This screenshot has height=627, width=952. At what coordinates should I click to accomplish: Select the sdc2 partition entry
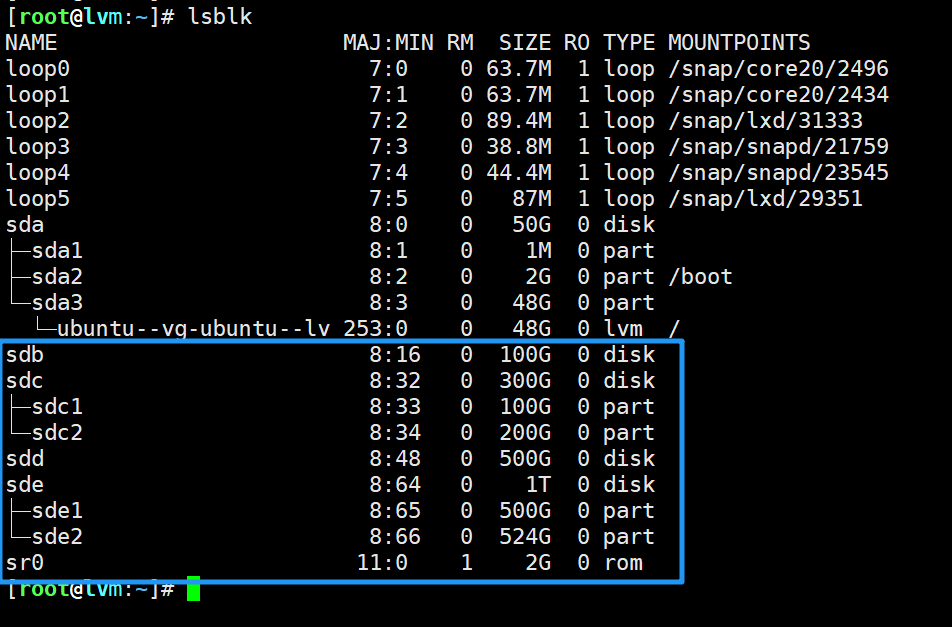[x=57, y=433]
